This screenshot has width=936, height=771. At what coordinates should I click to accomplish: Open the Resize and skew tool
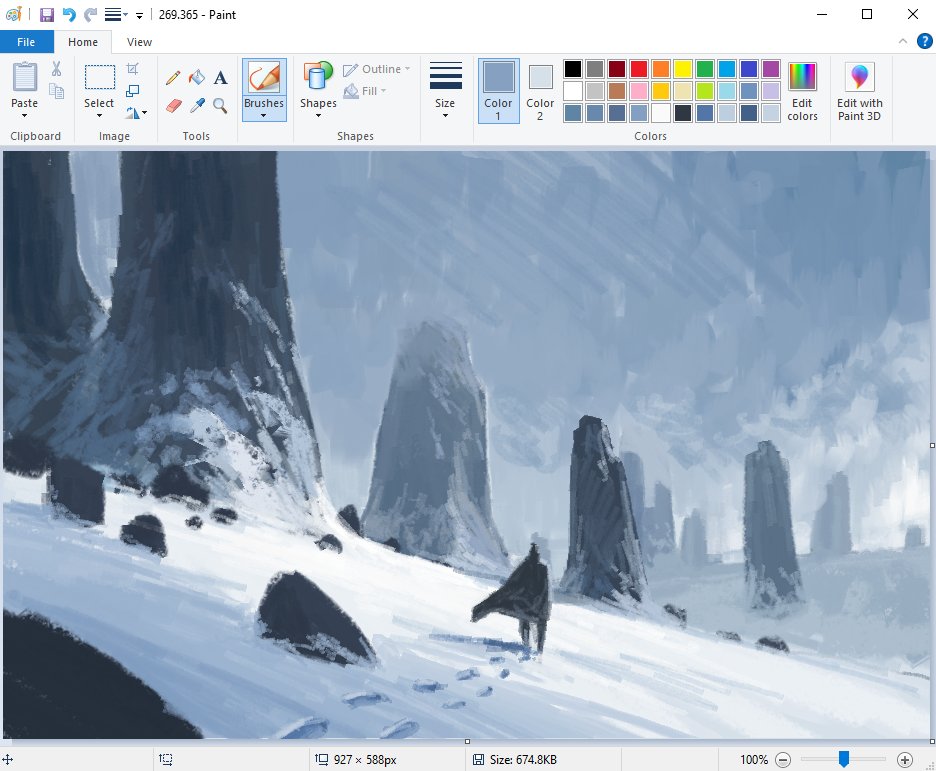[x=133, y=91]
